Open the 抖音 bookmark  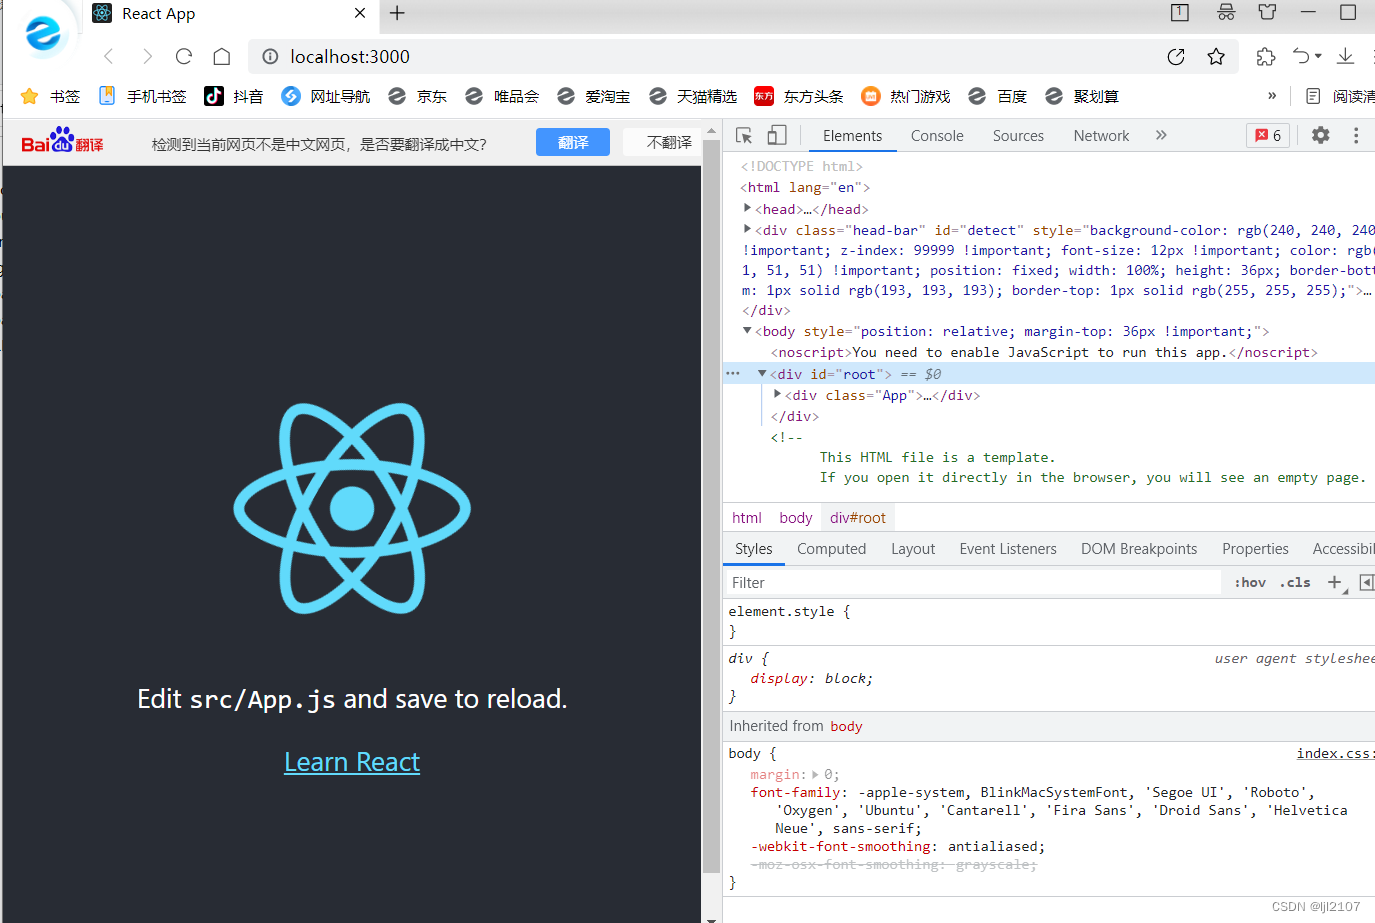pyautogui.click(x=234, y=96)
